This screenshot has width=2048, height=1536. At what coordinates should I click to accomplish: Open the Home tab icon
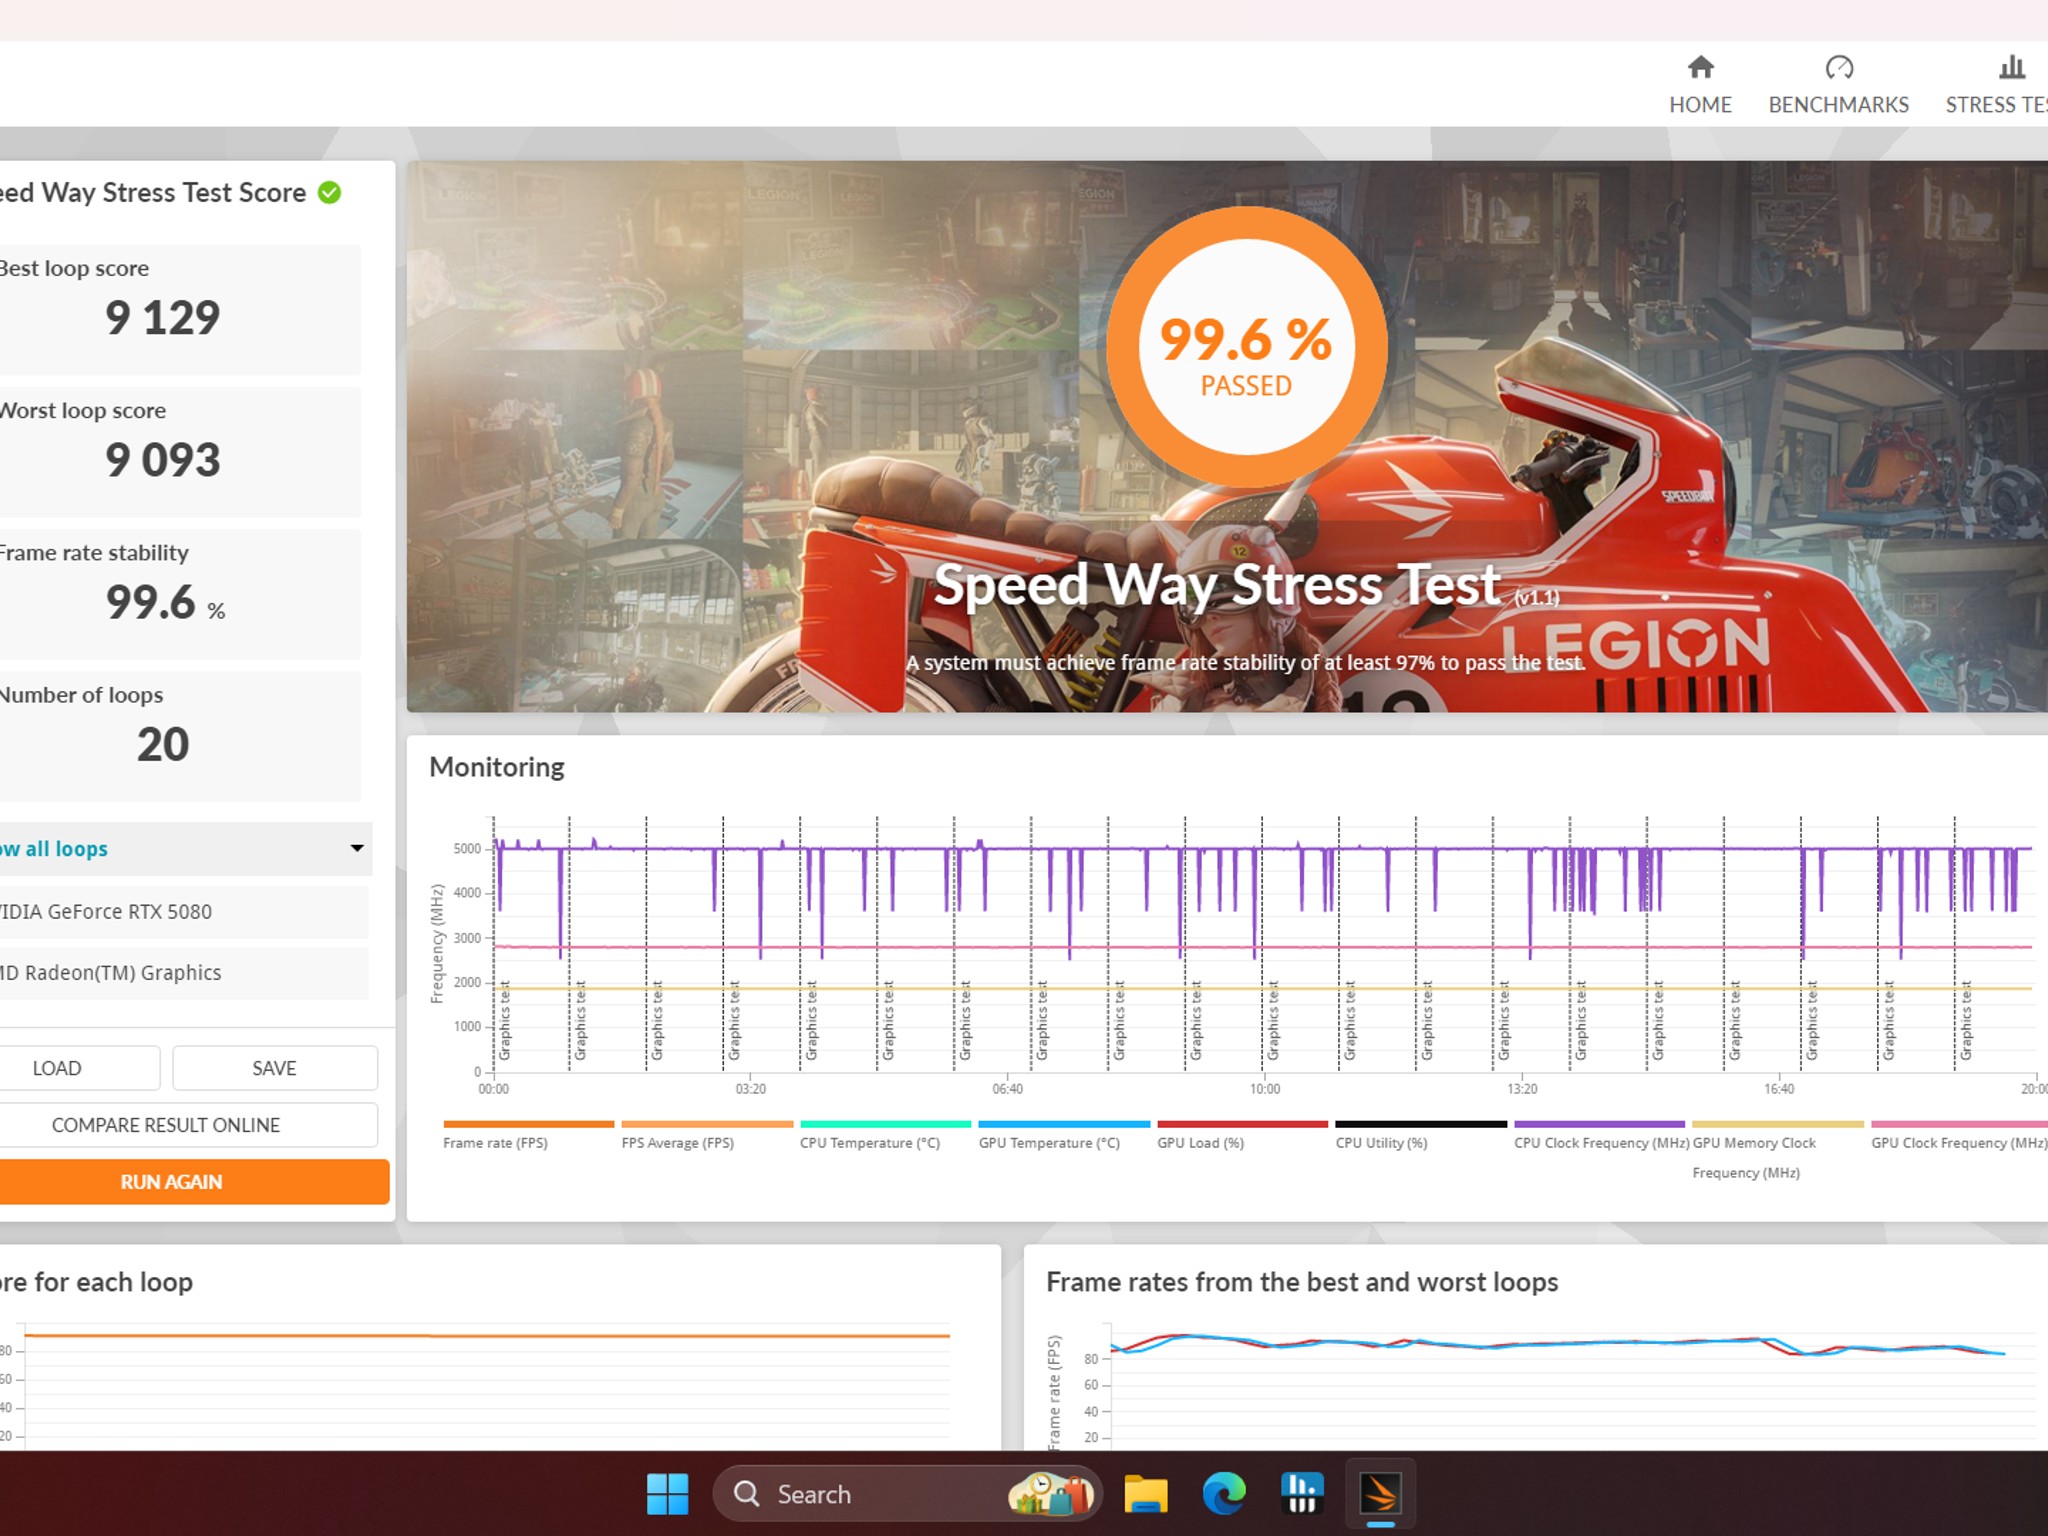click(1700, 67)
